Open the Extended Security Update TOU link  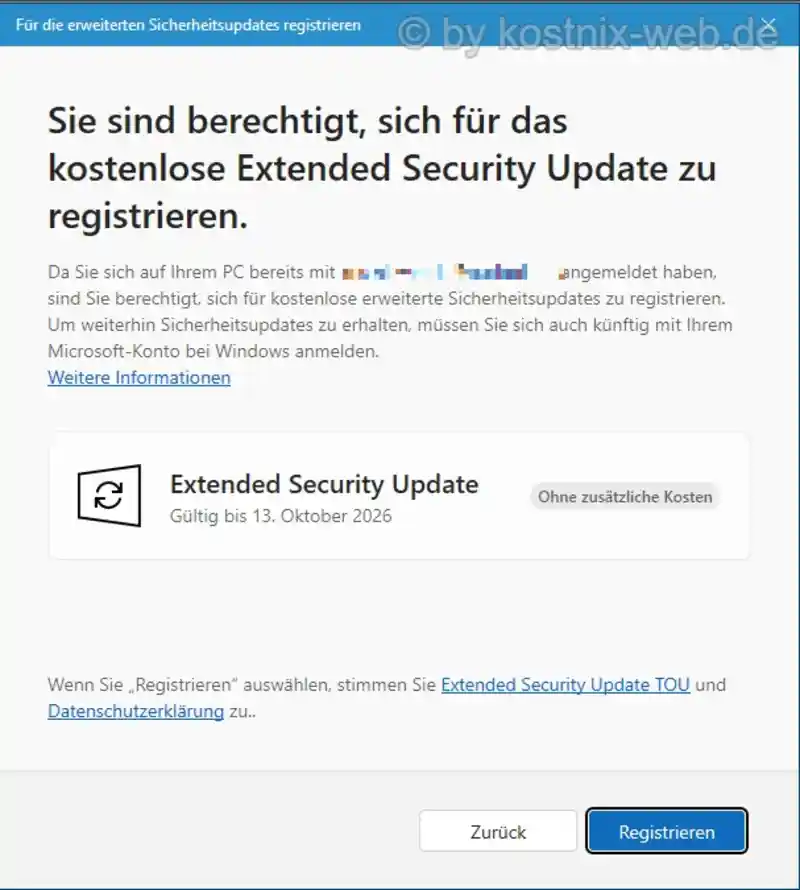click(x=566, y=685)
